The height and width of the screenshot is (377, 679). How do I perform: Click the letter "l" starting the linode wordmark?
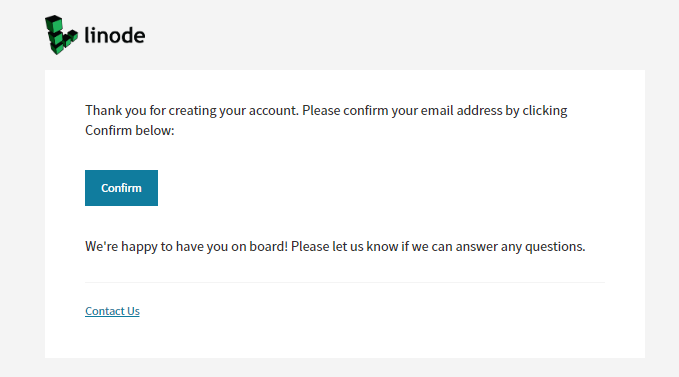click(x=86, y=35)
